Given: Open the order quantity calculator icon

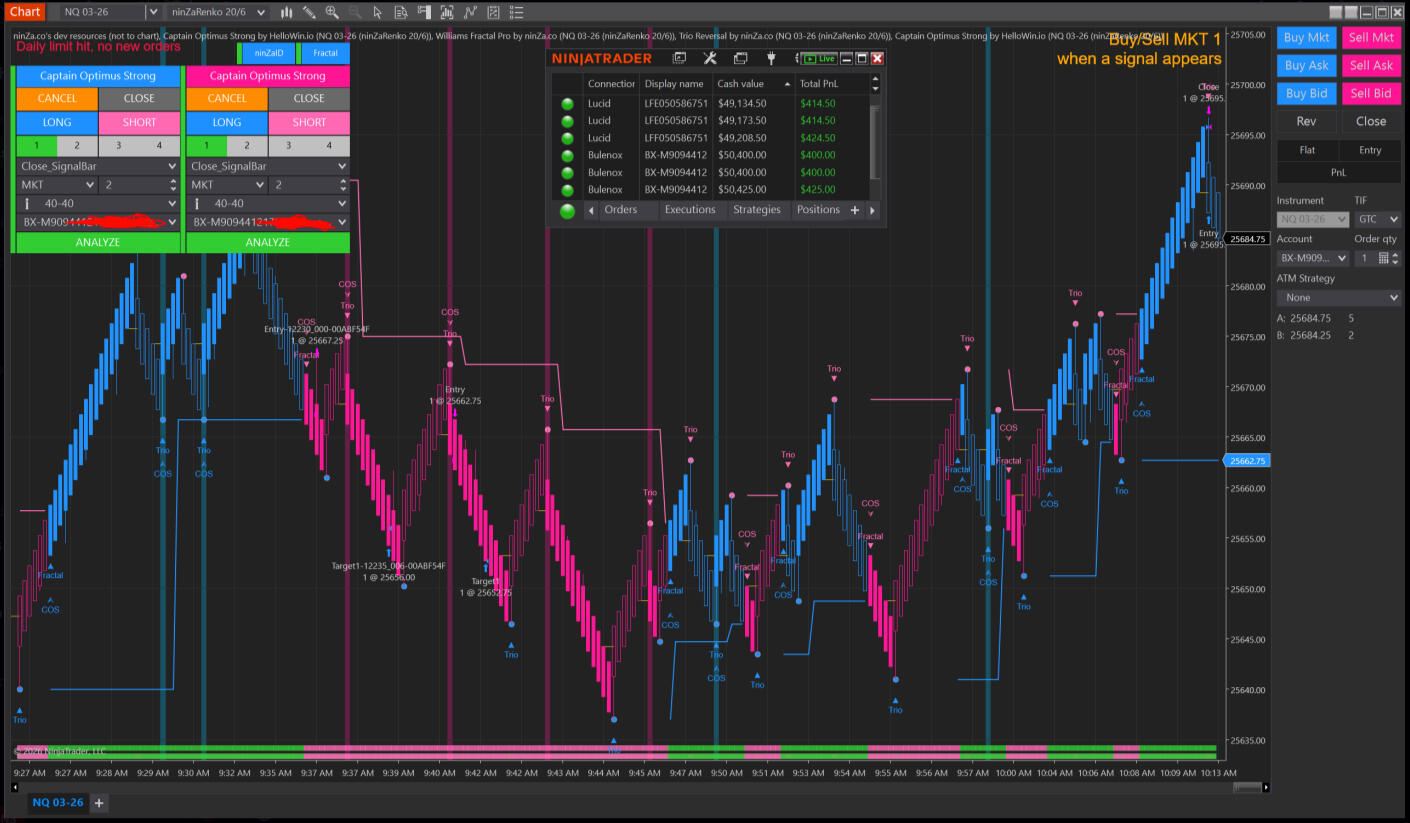Looking at the screenshot, I should pyautogui.click(x=1383, y=258).
